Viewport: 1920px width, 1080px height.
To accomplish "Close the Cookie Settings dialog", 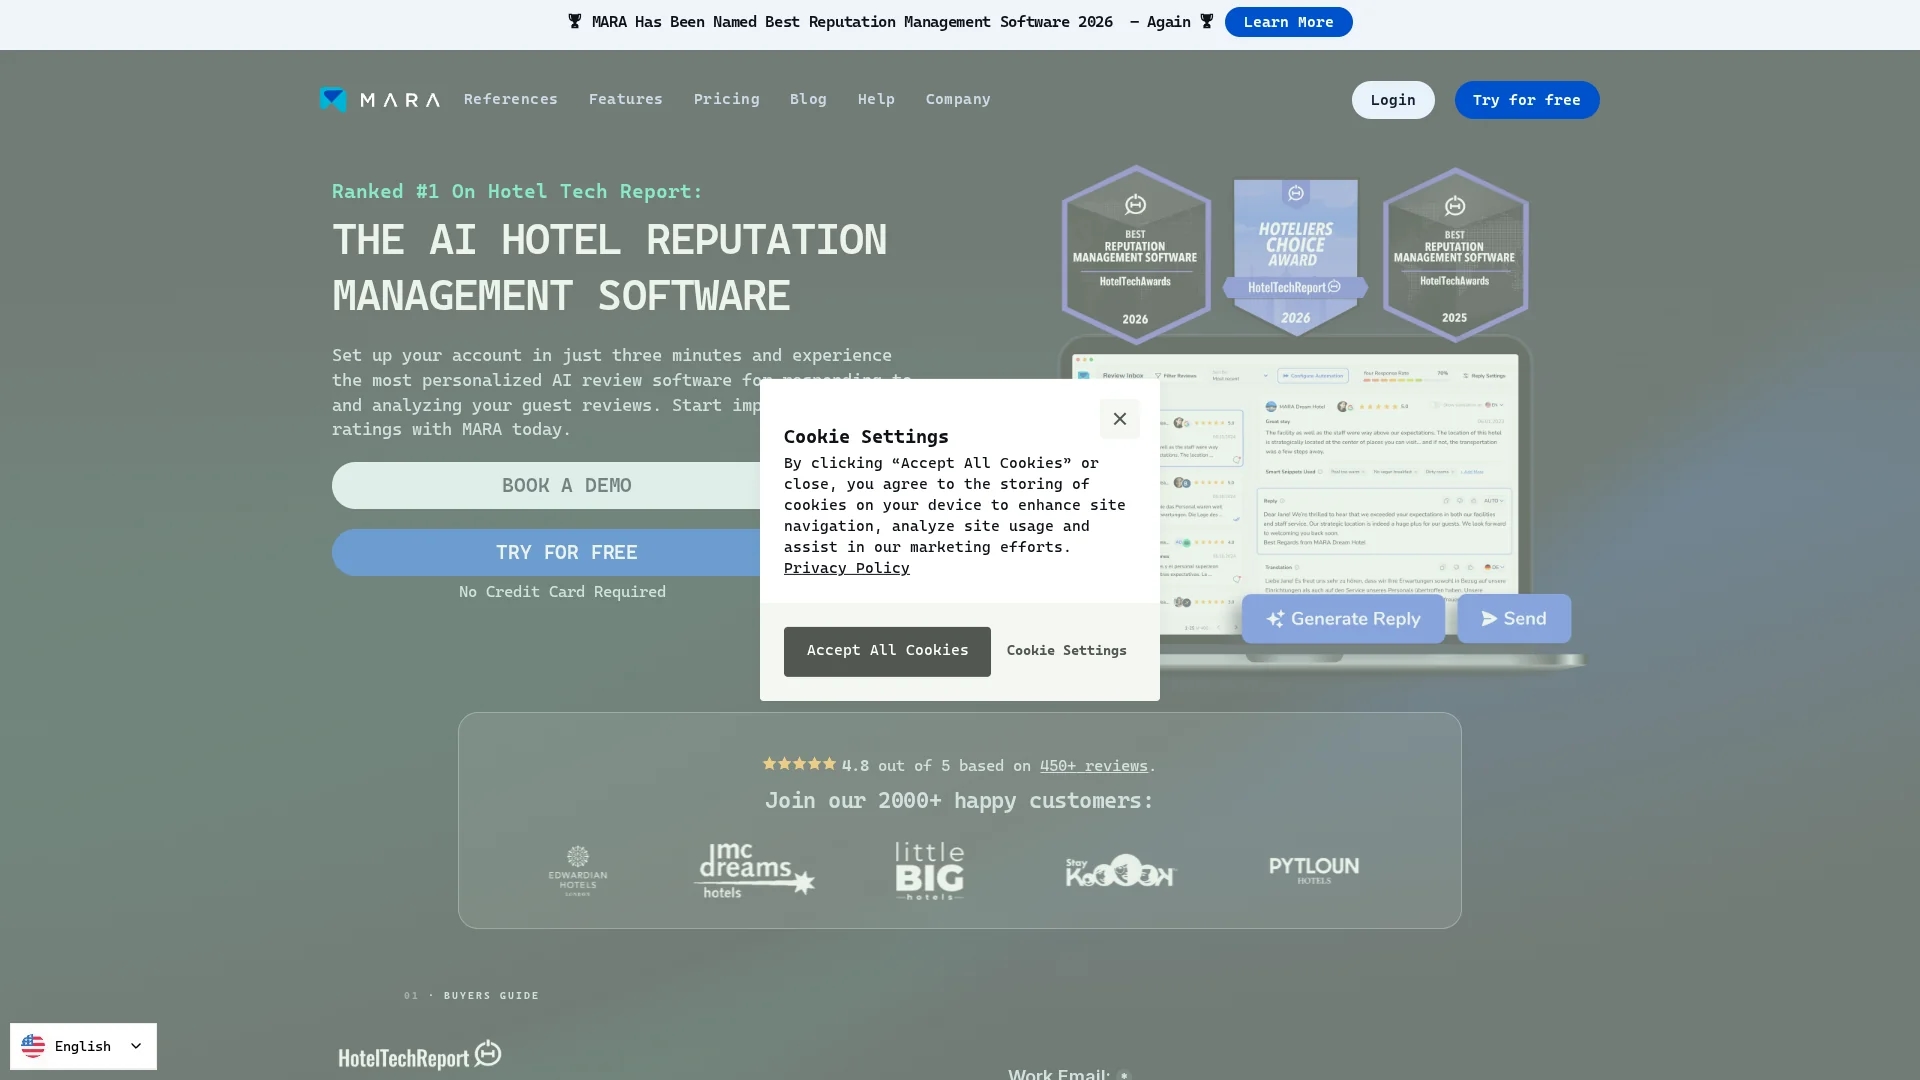I will [1119, 419].
